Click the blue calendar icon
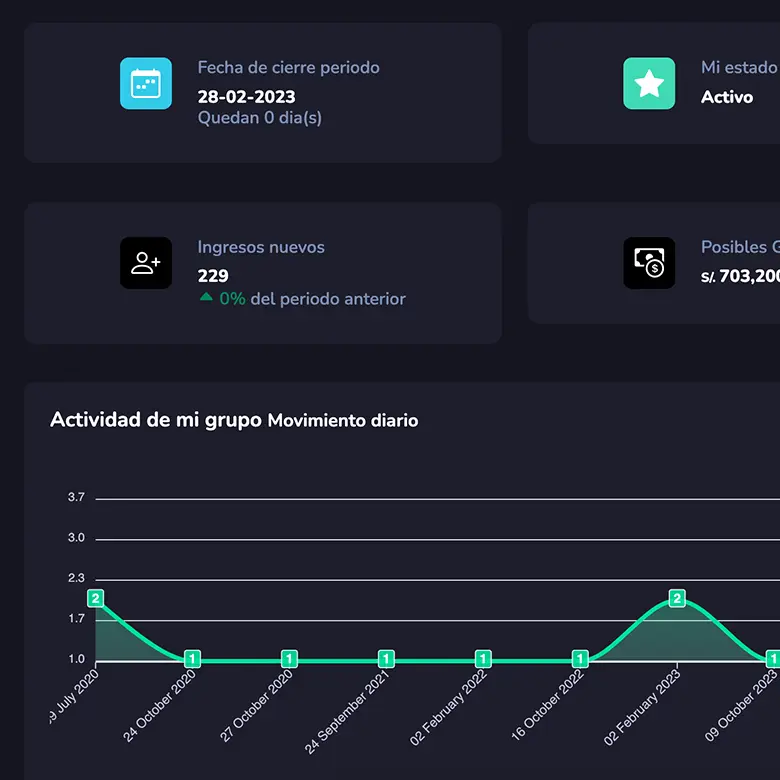The height and width of the screenshot is (780, 780). point(146,83)
